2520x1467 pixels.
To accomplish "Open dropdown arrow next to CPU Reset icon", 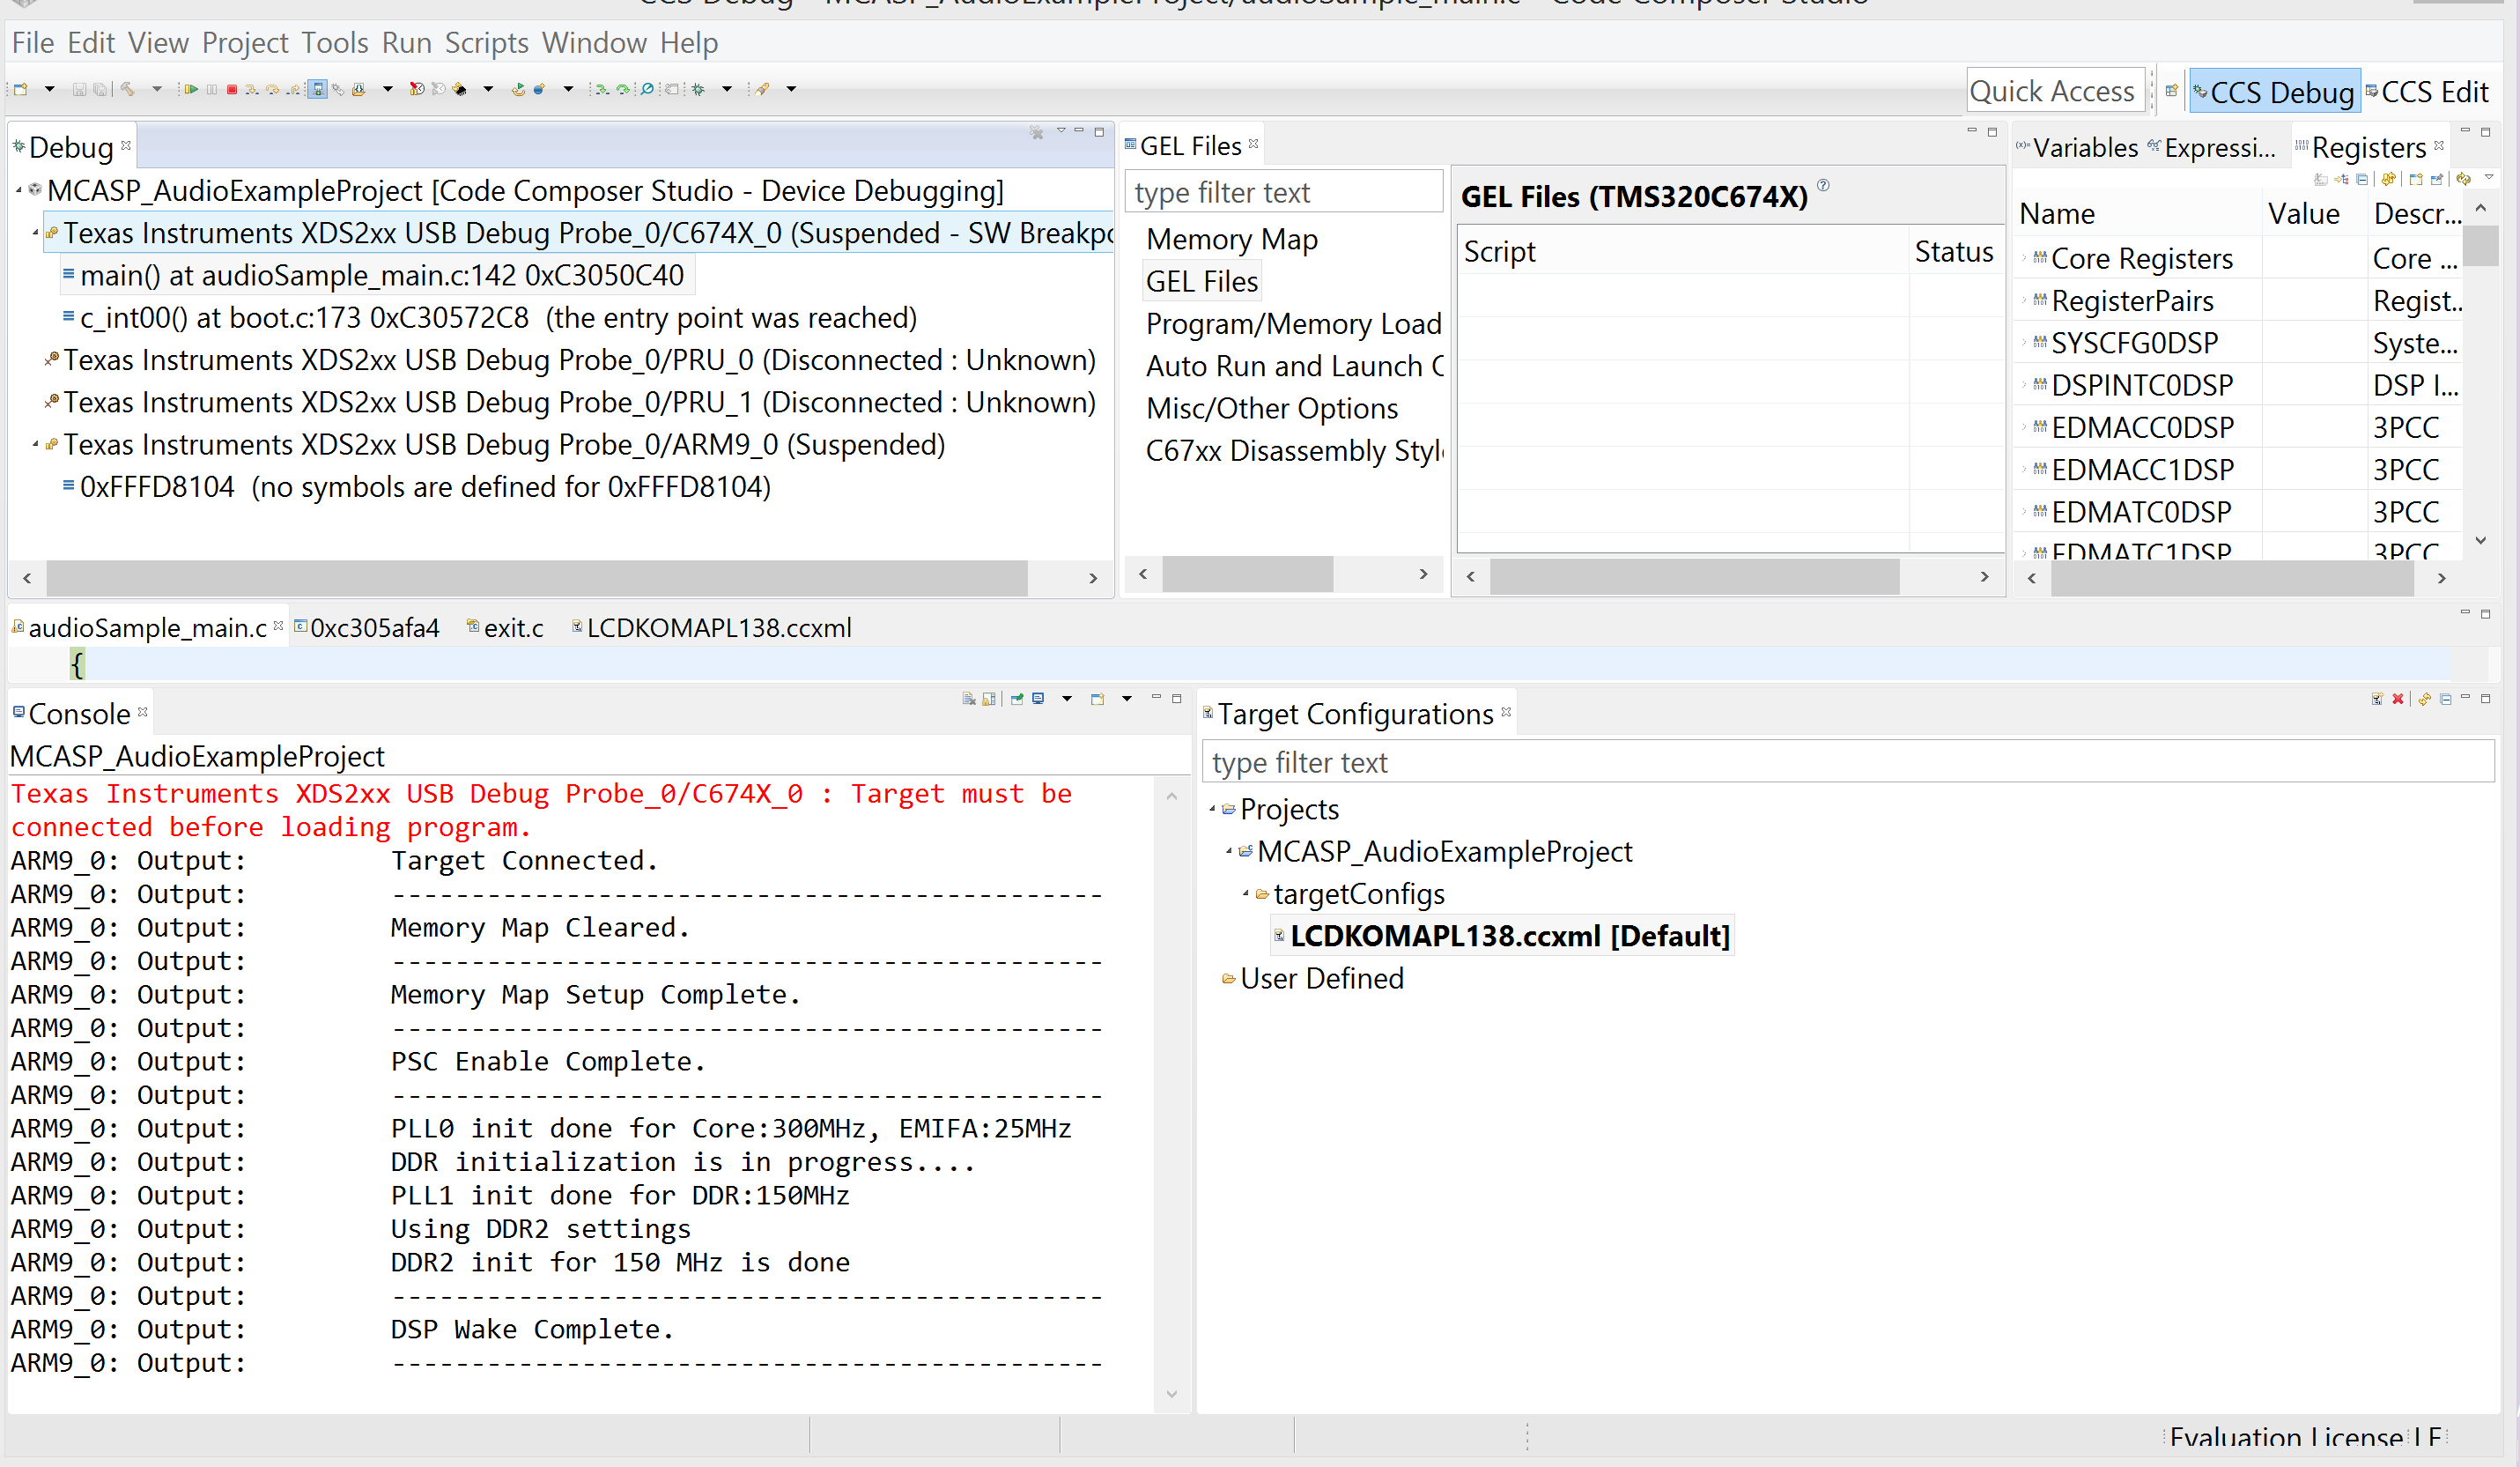I will point(488,89).
